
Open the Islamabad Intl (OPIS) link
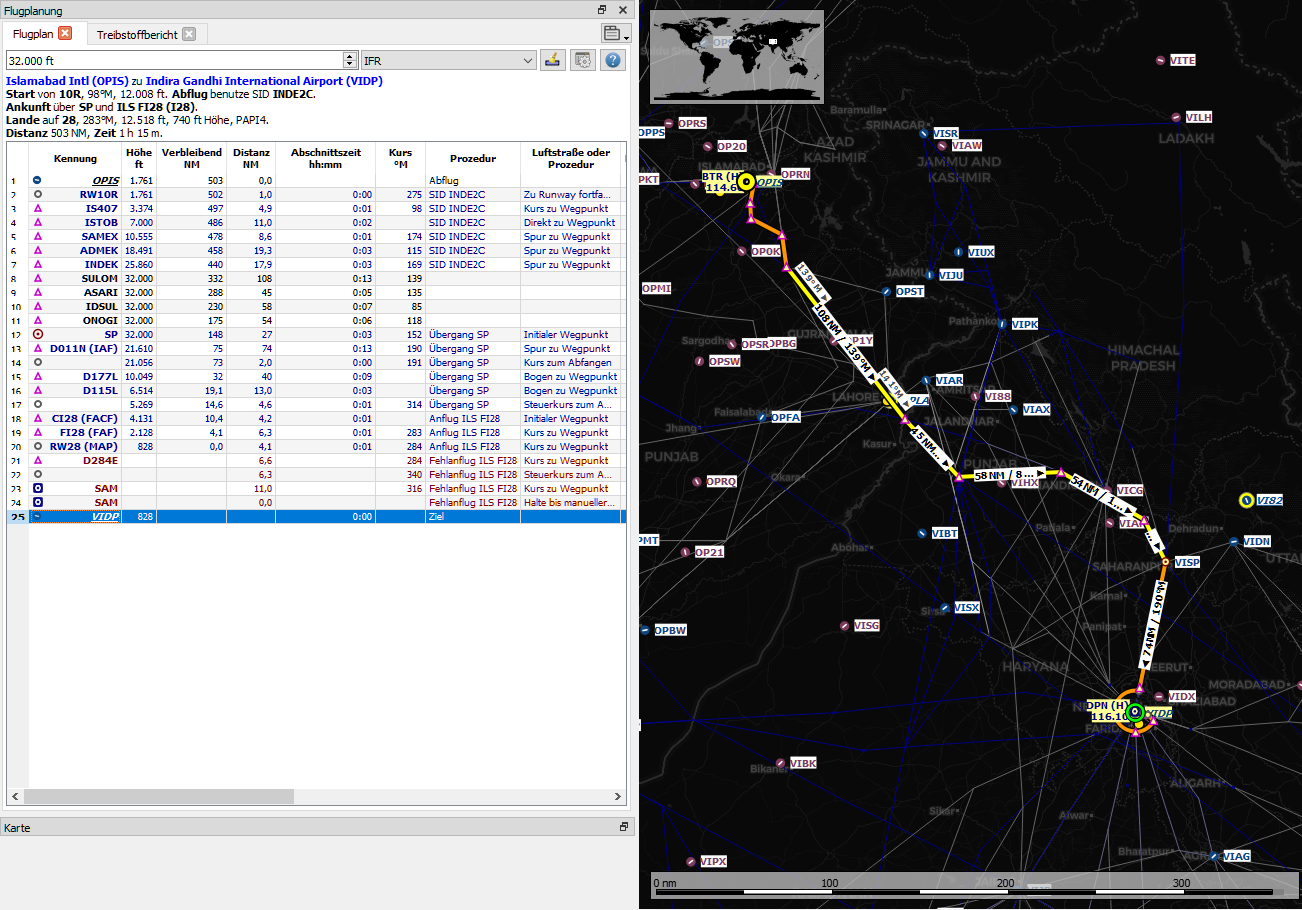[66, 81]
